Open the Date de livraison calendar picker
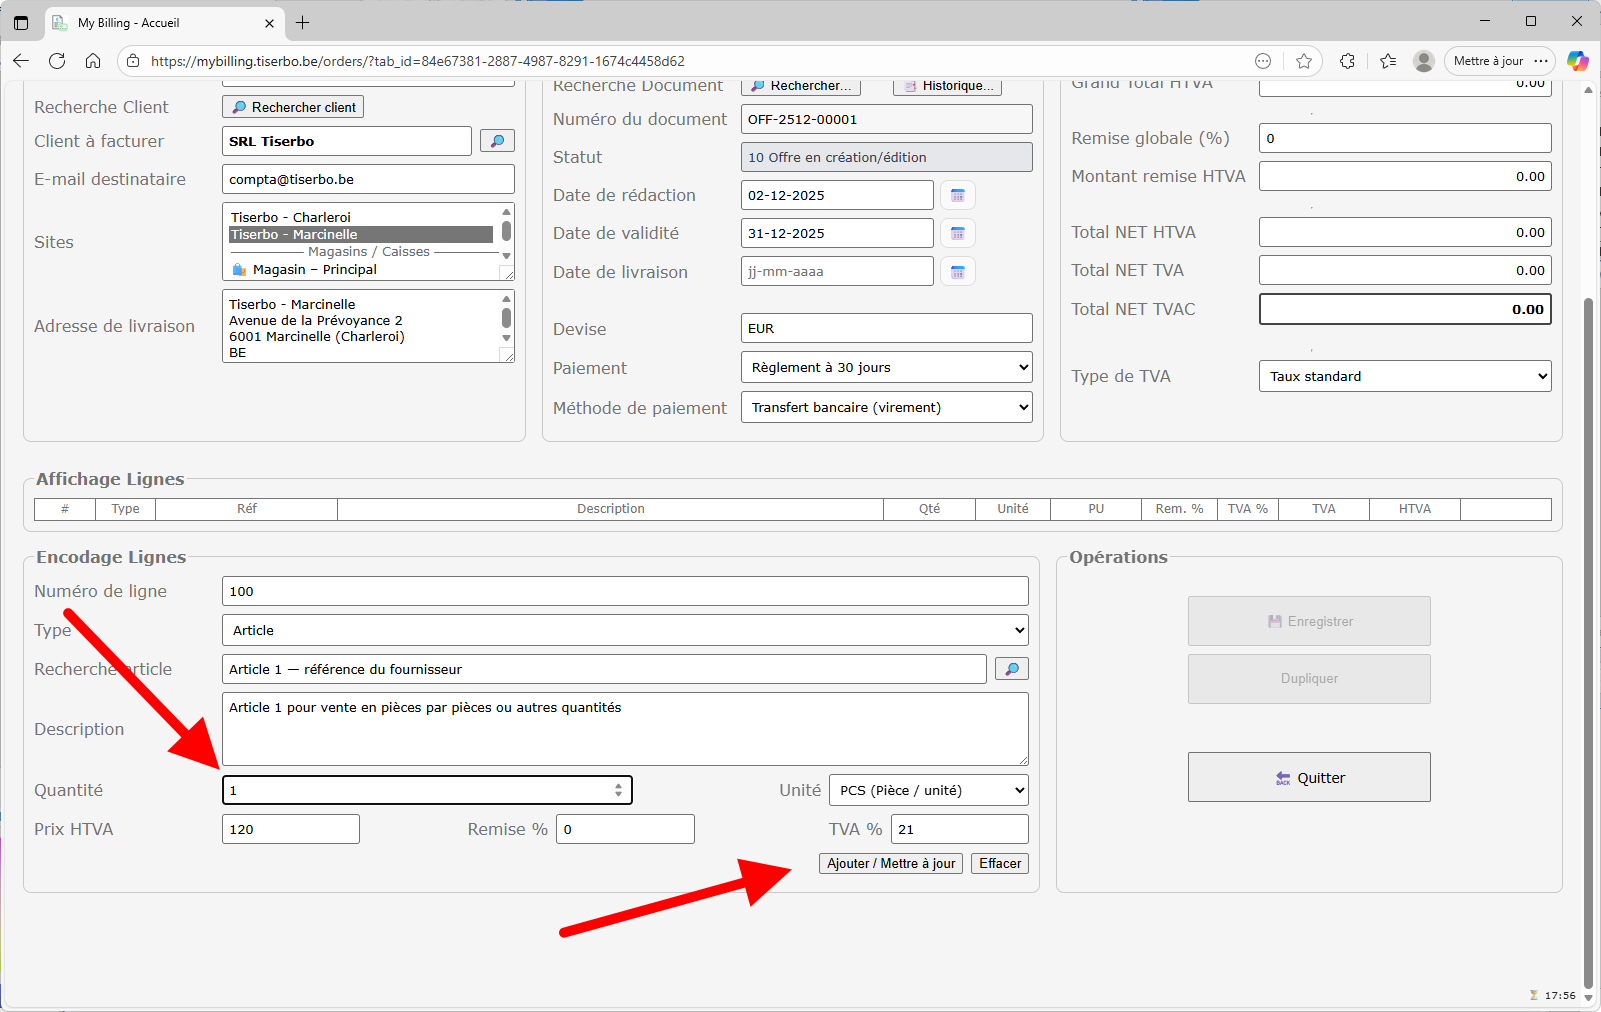This screenshot has height=1012, width=1601. [x=957, y=272]
